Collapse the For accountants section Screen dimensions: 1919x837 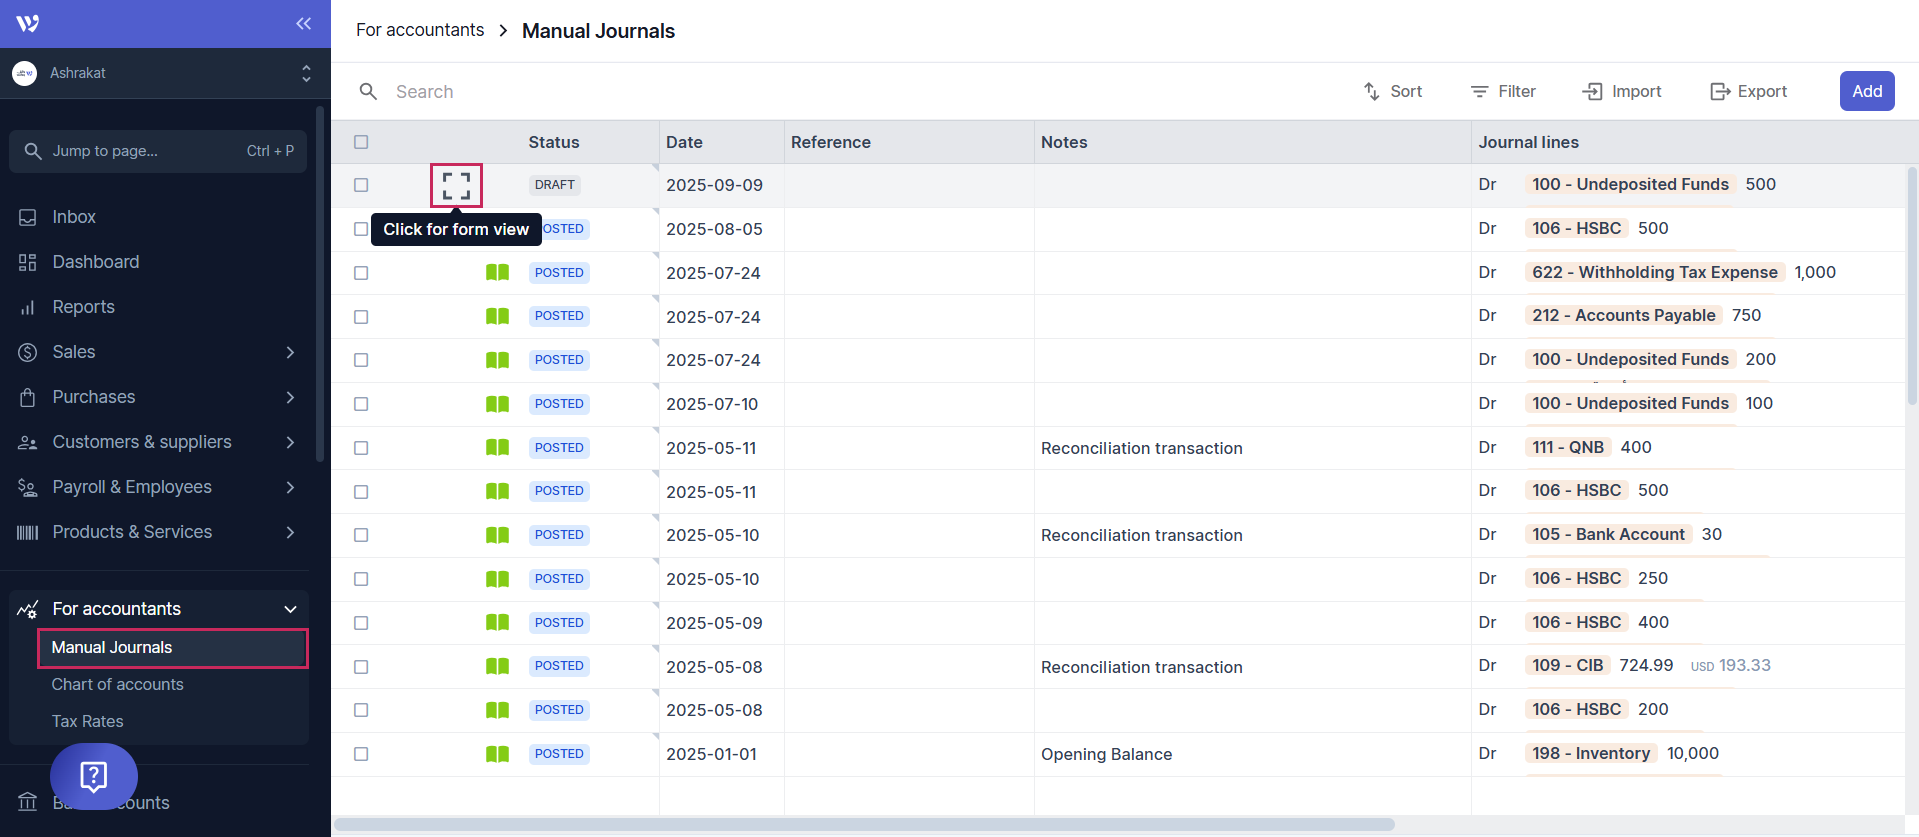coord(290,609)
